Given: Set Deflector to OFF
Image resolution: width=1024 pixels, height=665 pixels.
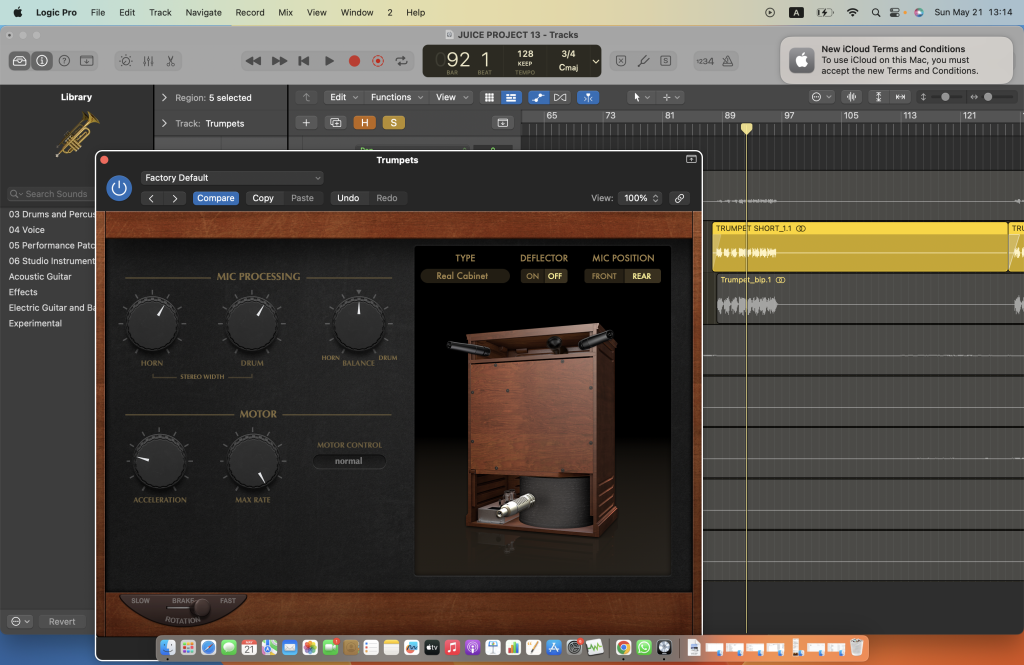Looking at the screenshot, I should 555,276.
